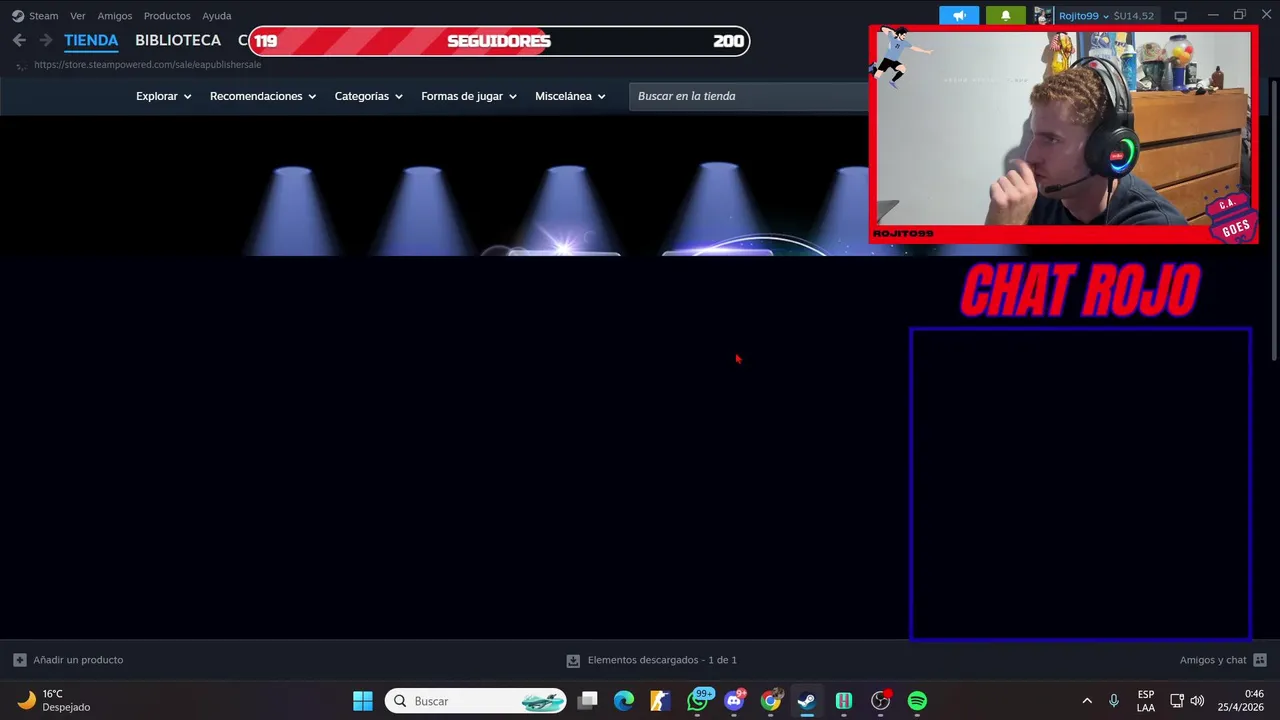Expand the Categorías dropdown

click(x=369, y=96)
